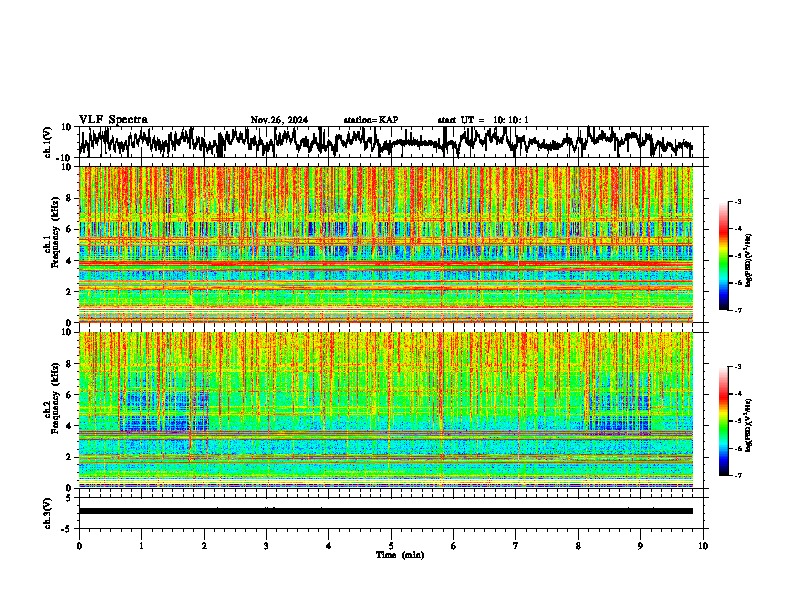Click time axis tick label "9"
This screenshot has height=612, width=792.
[640, 546]
